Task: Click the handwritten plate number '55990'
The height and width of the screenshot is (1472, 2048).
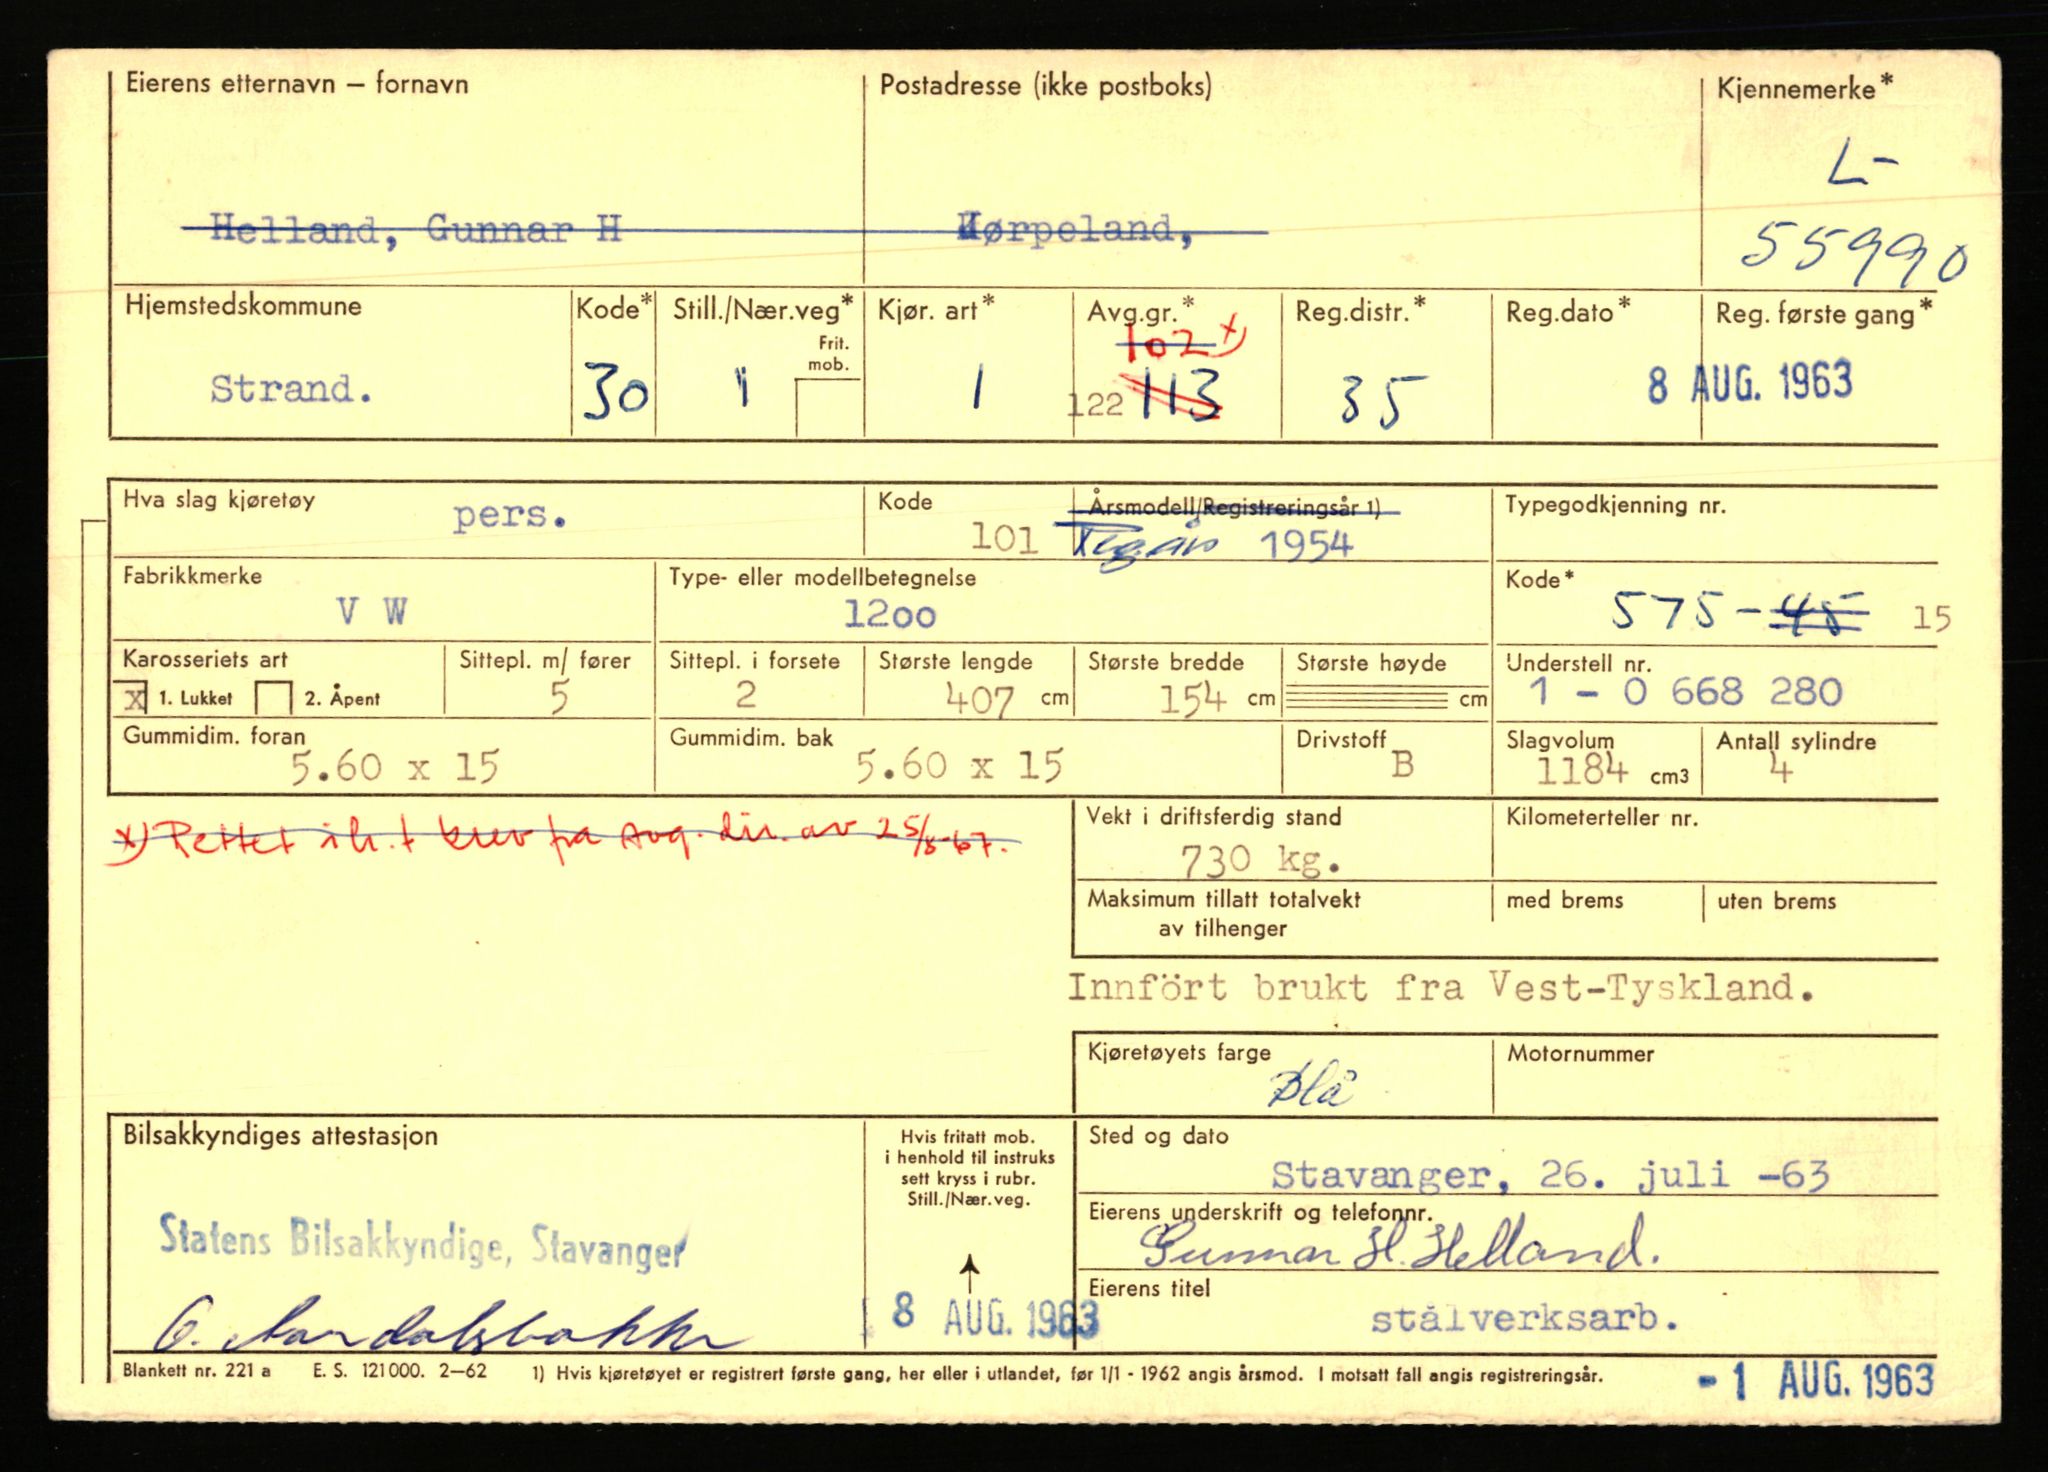Action: [1853, 252]
